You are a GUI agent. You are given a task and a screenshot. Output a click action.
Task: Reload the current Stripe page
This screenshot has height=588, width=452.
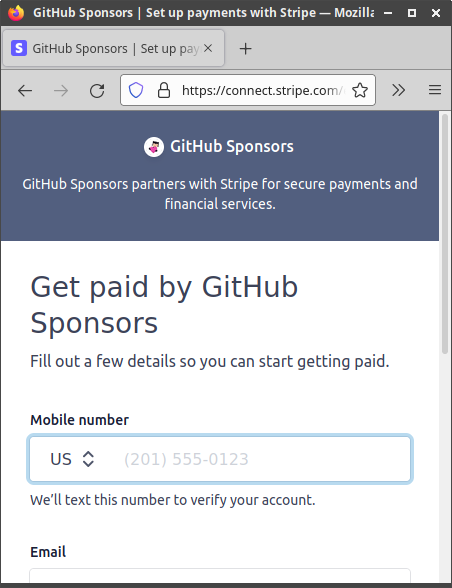(97, 90)
